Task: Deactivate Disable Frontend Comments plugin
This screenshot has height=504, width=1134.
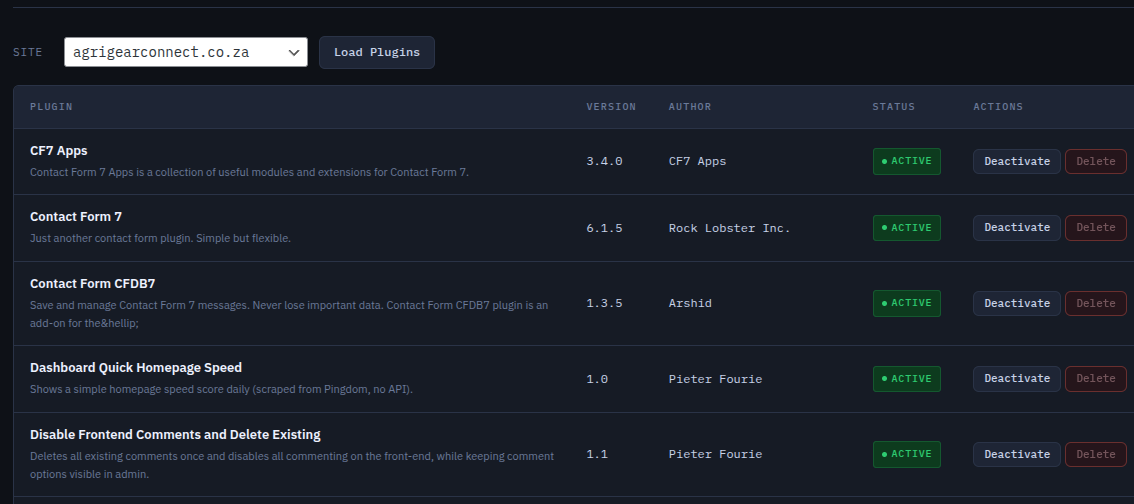Action: tap(1017, 455)
